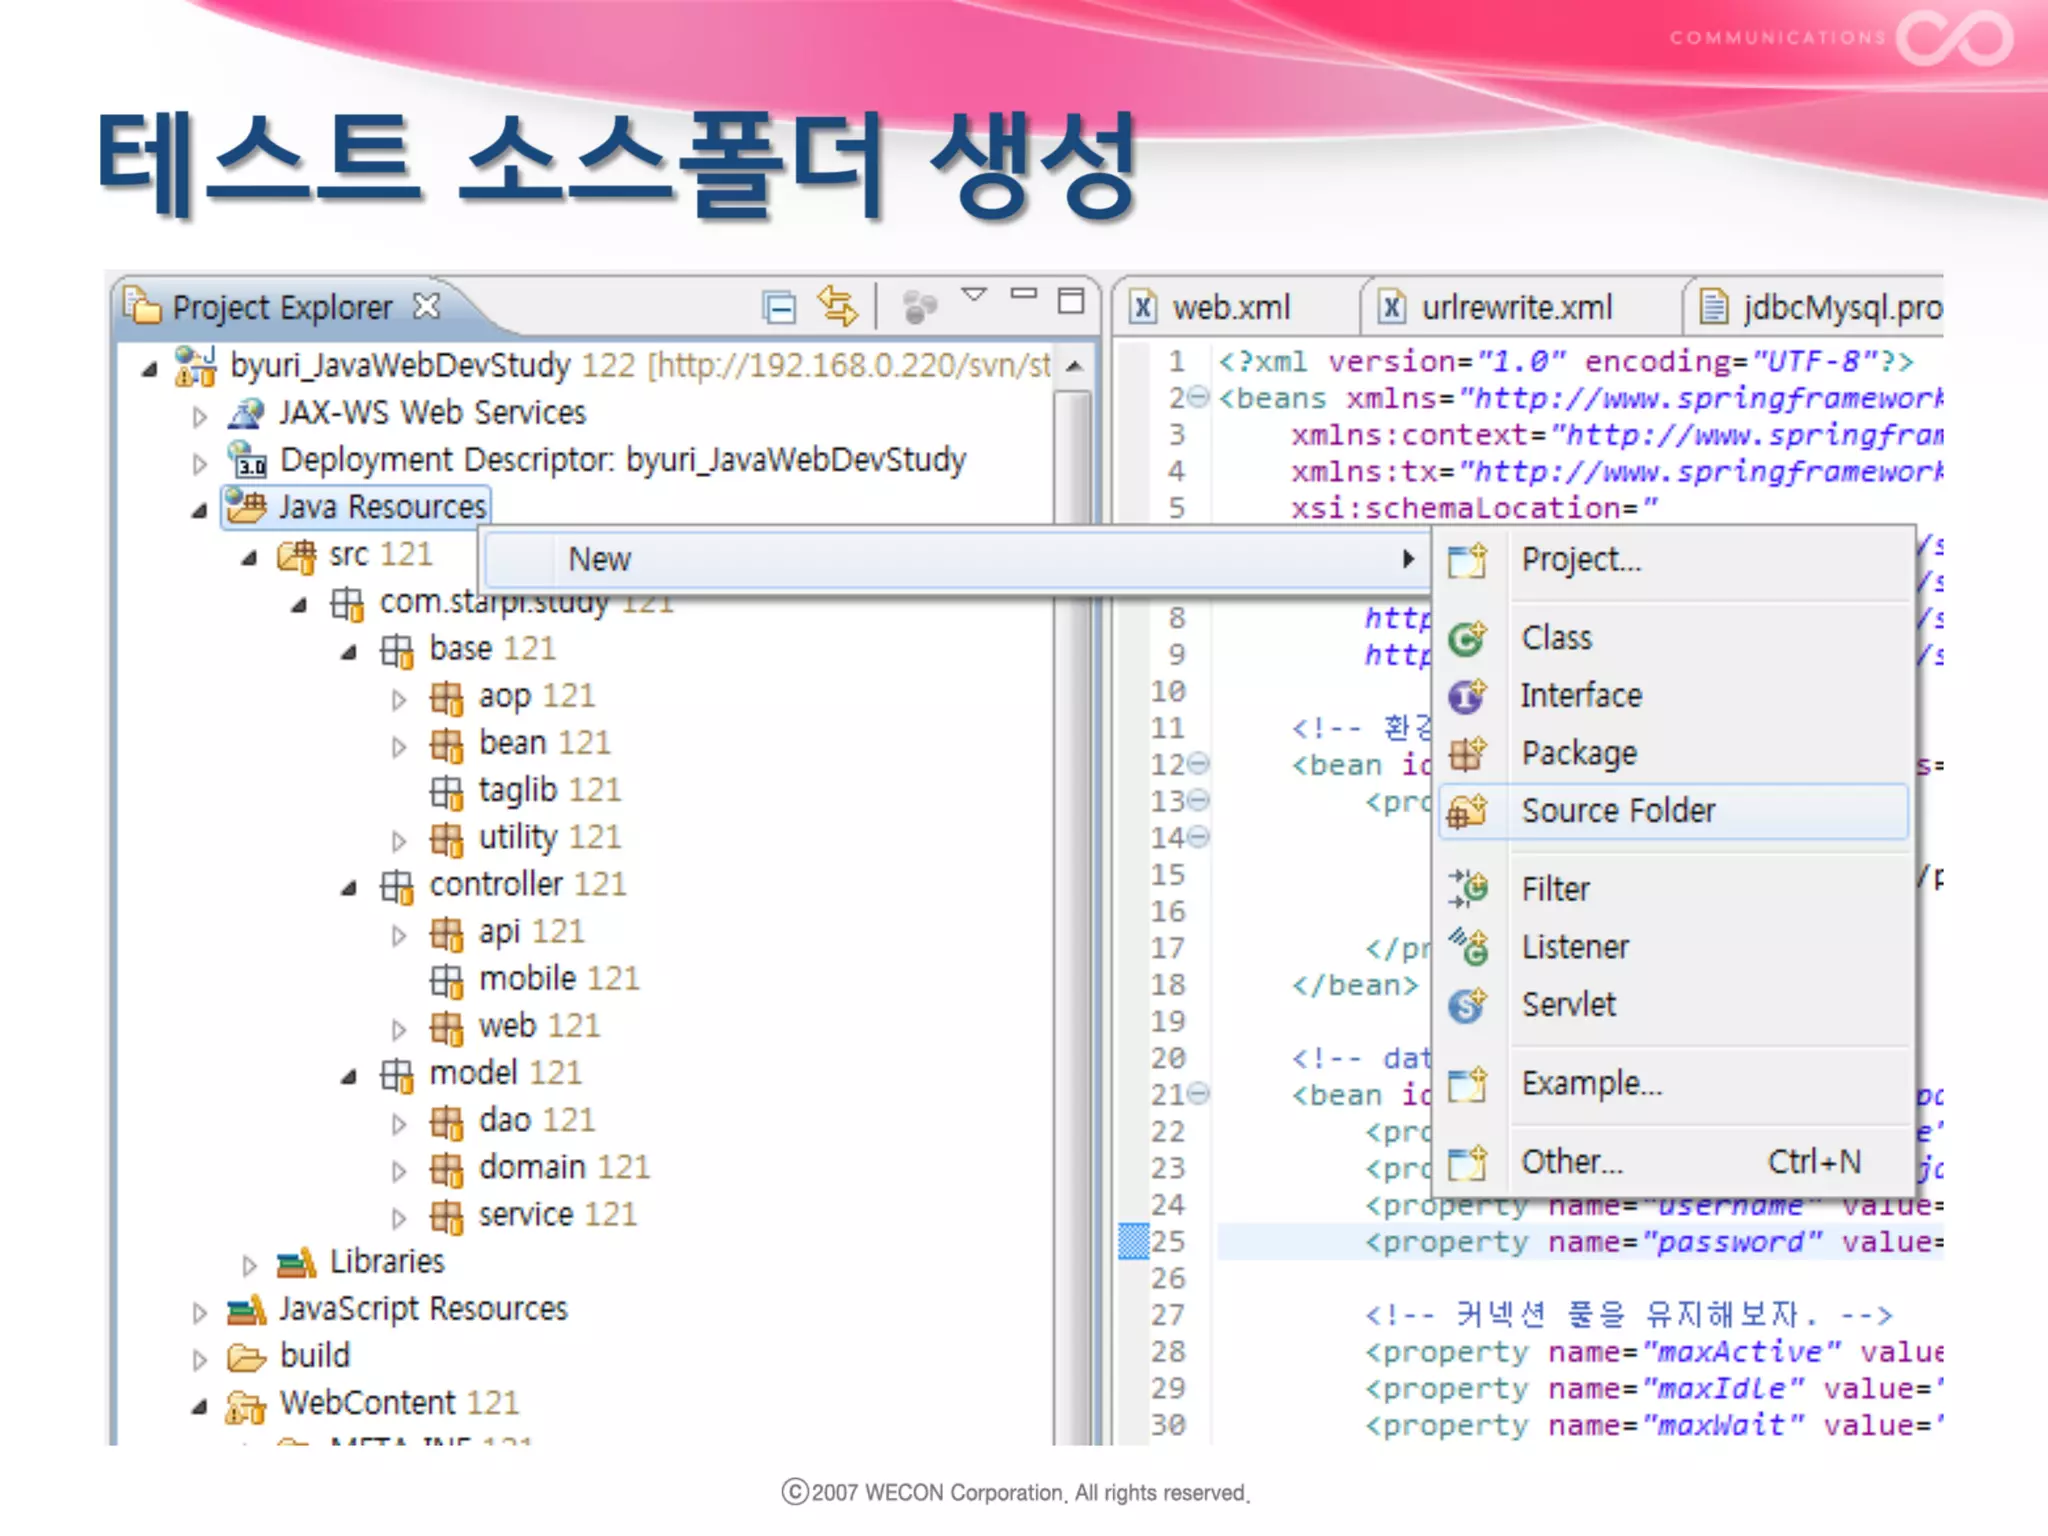This screenshot has width=2048, height=1536.
Task: Click the Servlet icon in submenu
Action: tap(1467, 1005)
